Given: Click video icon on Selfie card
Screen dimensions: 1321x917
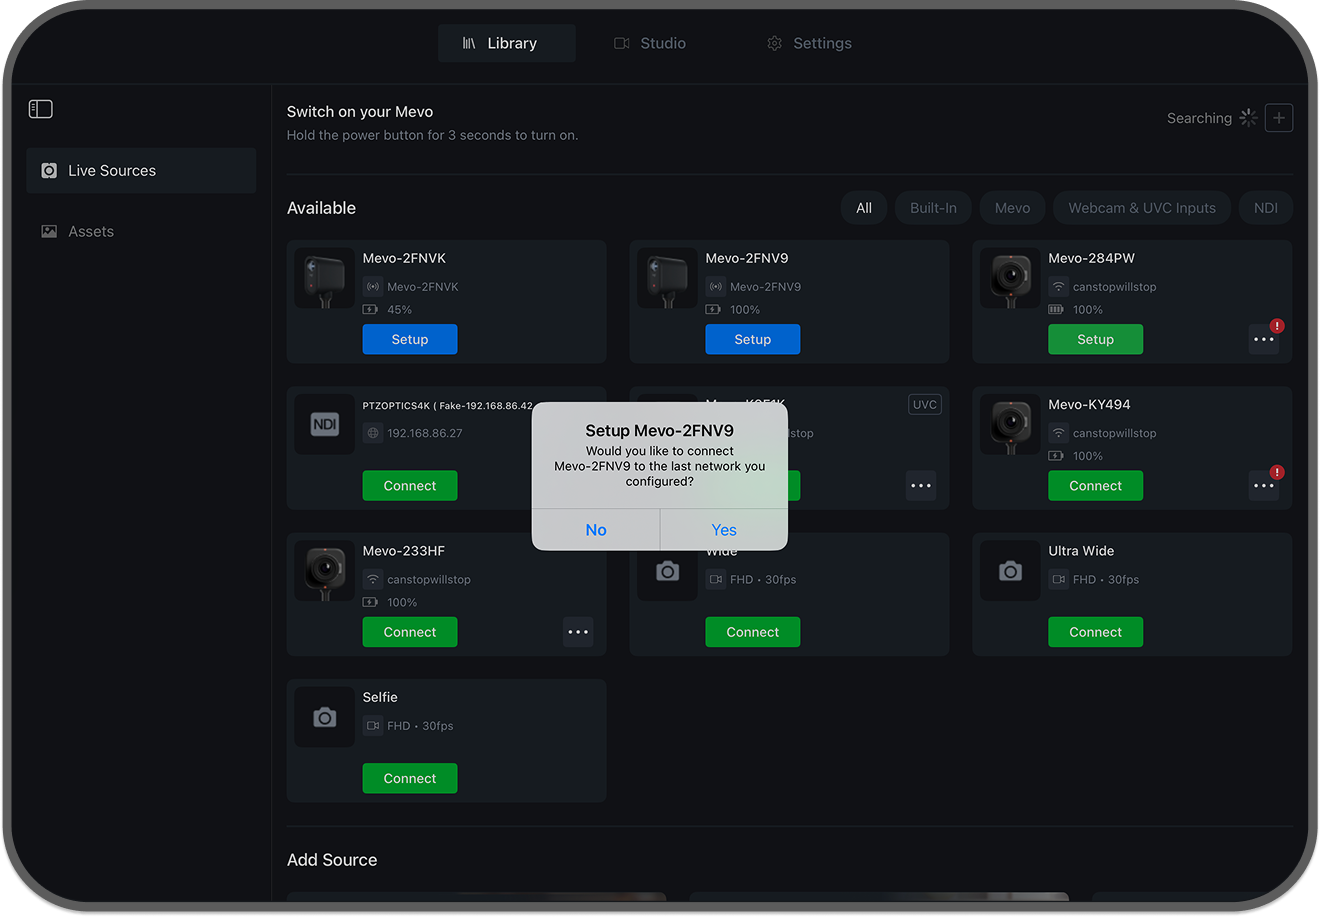Looking at the screenshot, I should click(373, 726).
